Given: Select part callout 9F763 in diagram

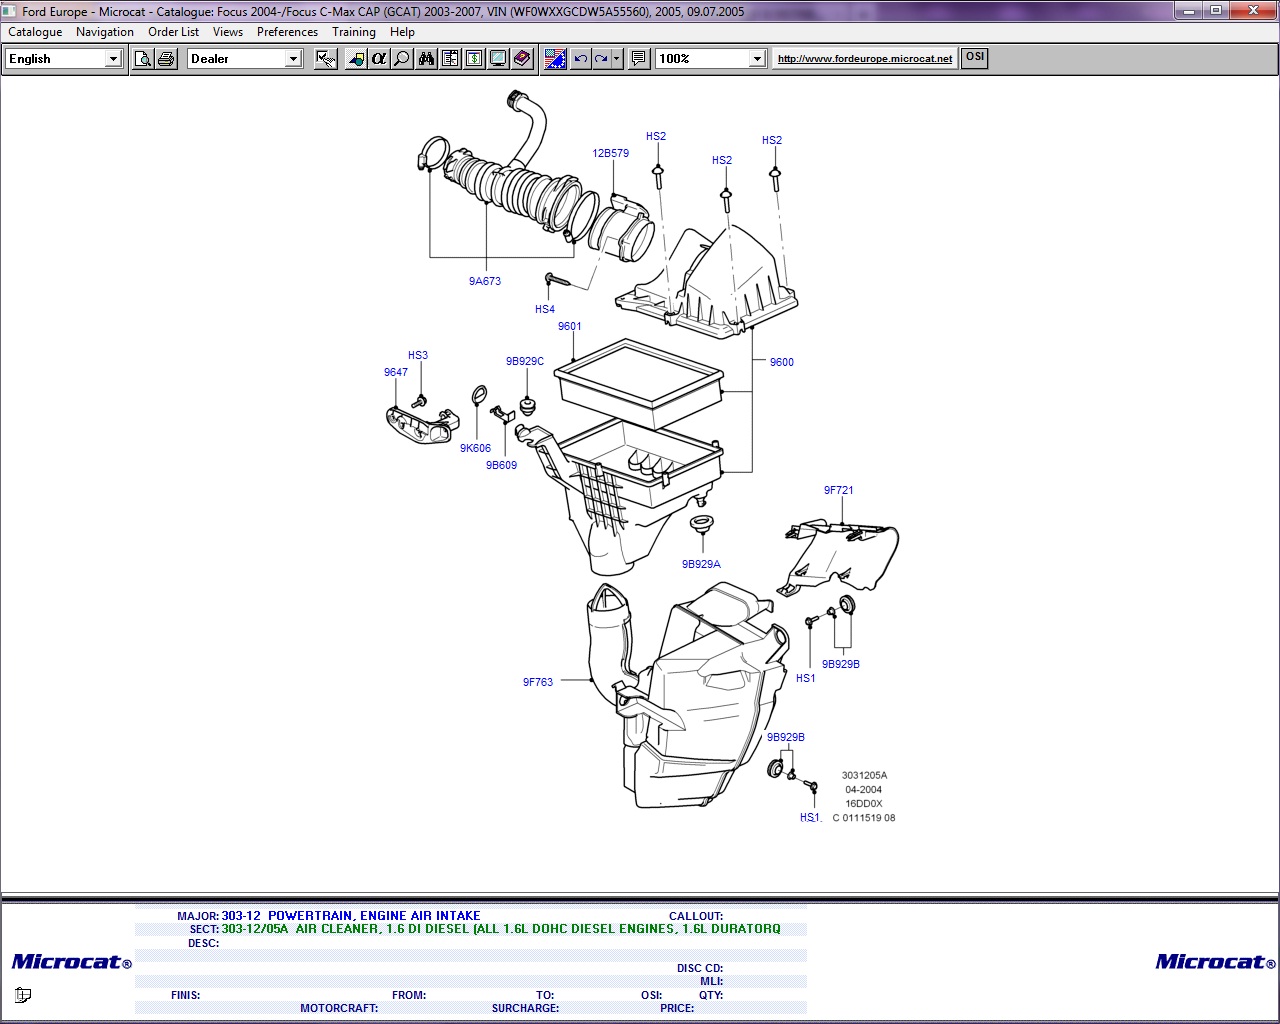Looking at the screenshot, I should click(537, 682).
